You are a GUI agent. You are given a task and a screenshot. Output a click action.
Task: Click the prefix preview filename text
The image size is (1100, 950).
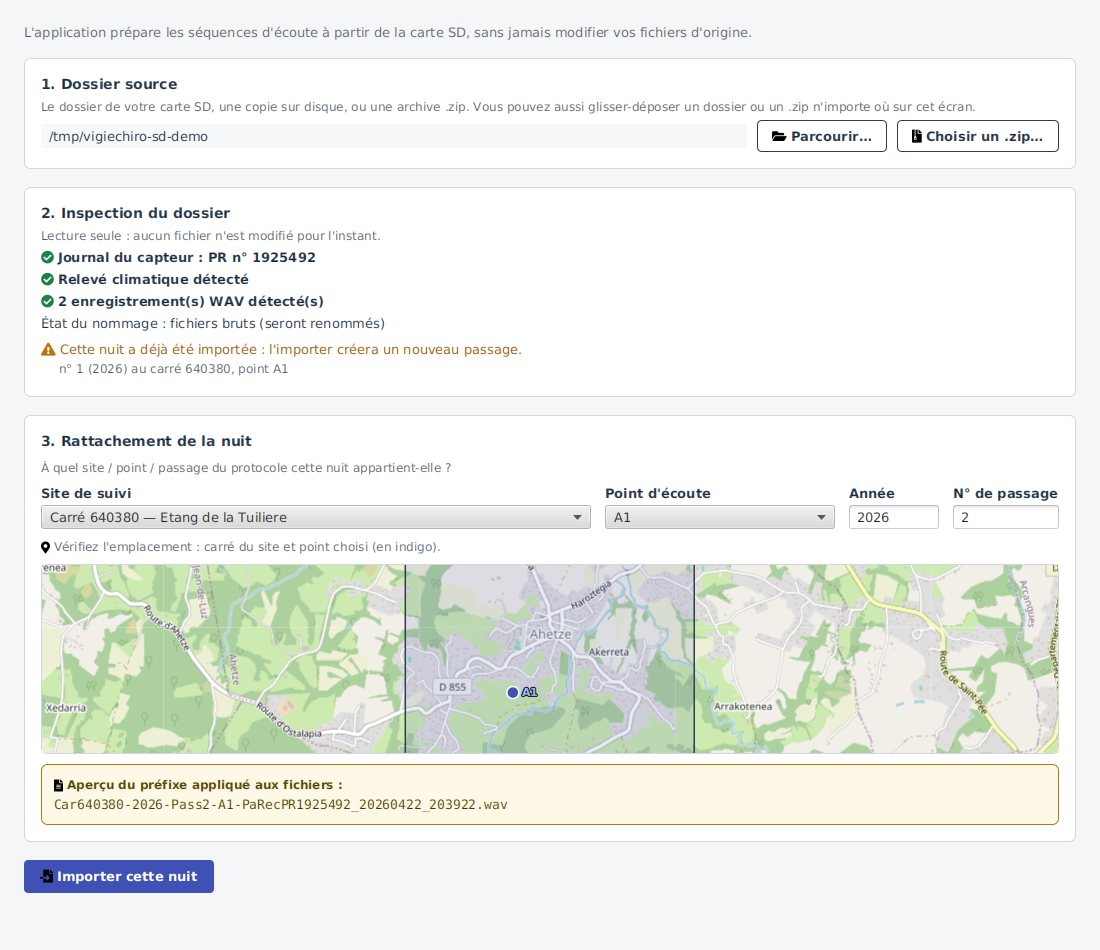[x=281, y=805]
